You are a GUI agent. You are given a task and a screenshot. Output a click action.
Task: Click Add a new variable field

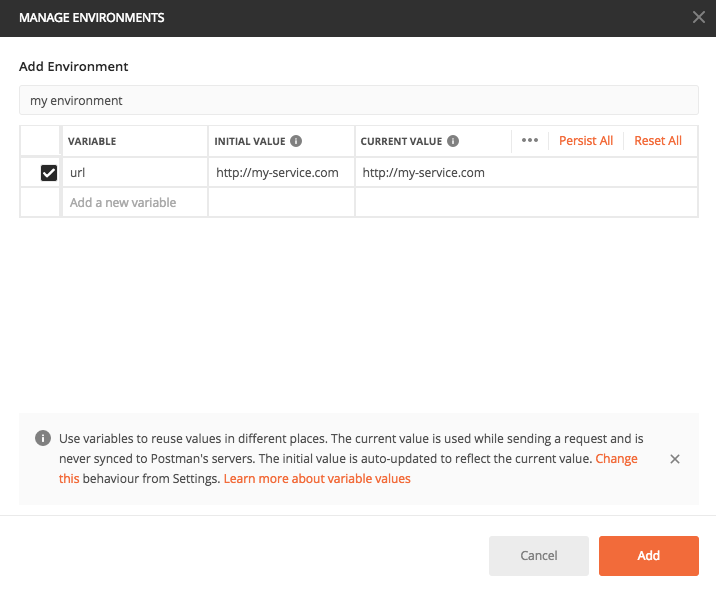(135, 202)
